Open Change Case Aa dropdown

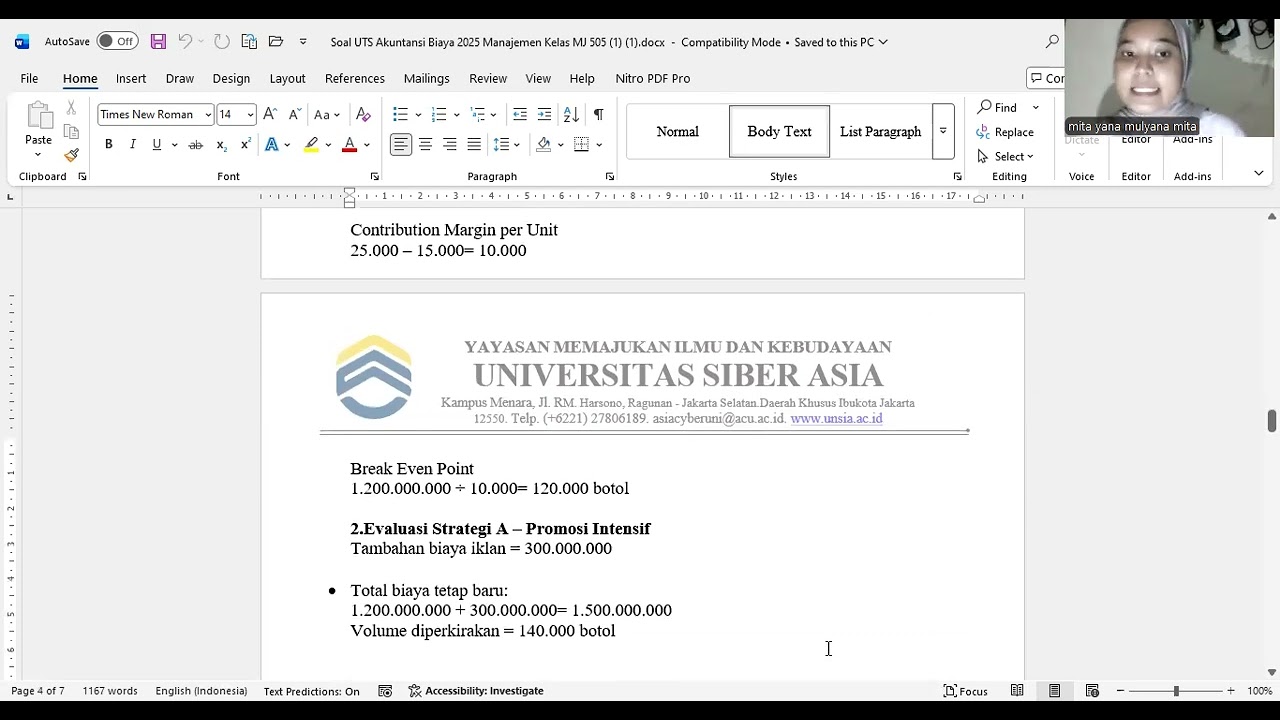[x=327, y=115]
